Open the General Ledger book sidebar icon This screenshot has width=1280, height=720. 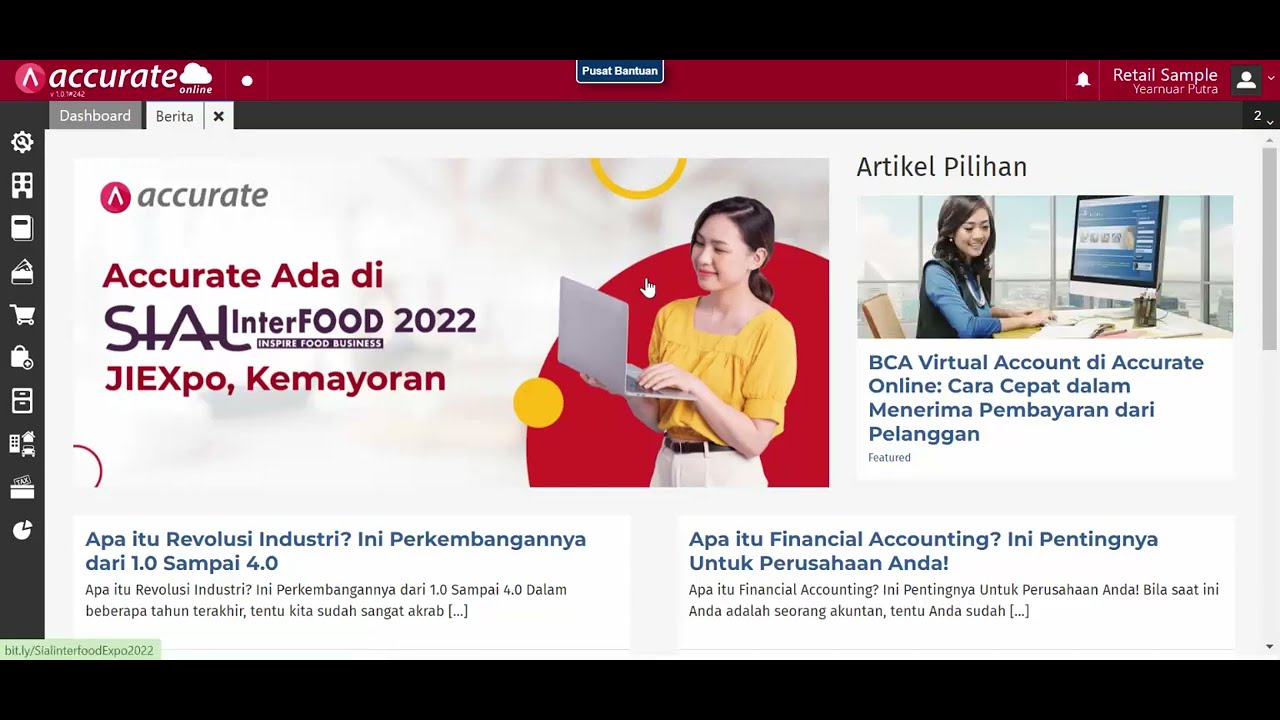pos(22,228)
